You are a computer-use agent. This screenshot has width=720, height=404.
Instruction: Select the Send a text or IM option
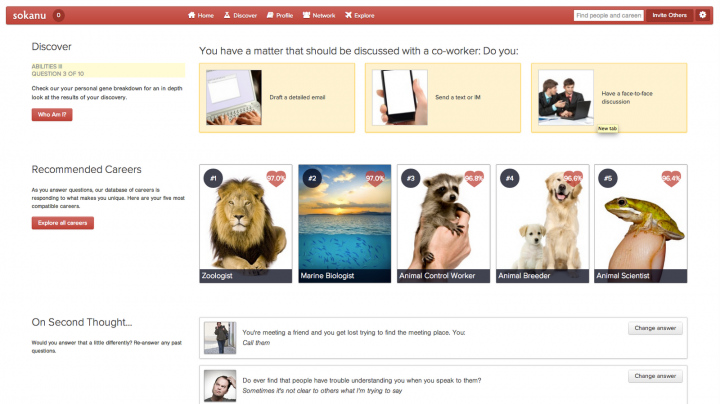pyautogui.click(x=443, y=98)
